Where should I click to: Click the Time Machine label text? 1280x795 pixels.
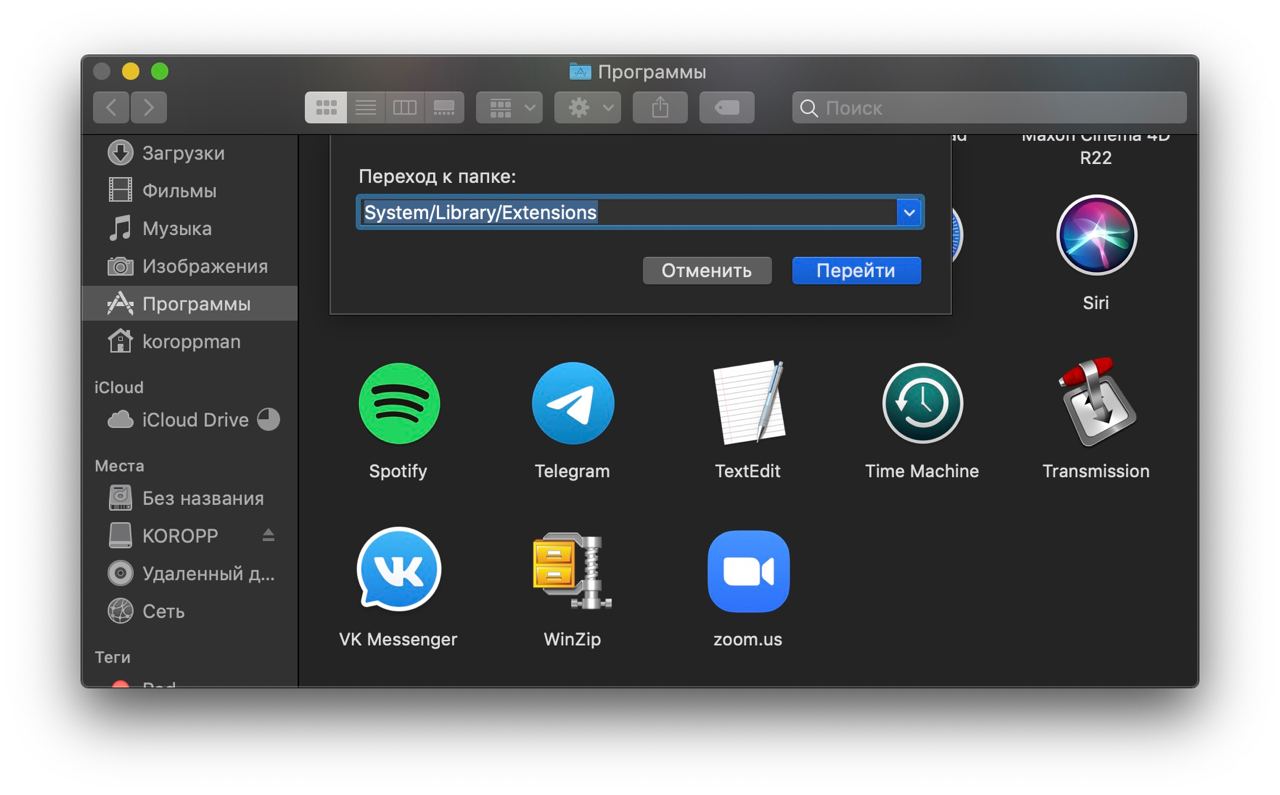[x=922, y=471]
